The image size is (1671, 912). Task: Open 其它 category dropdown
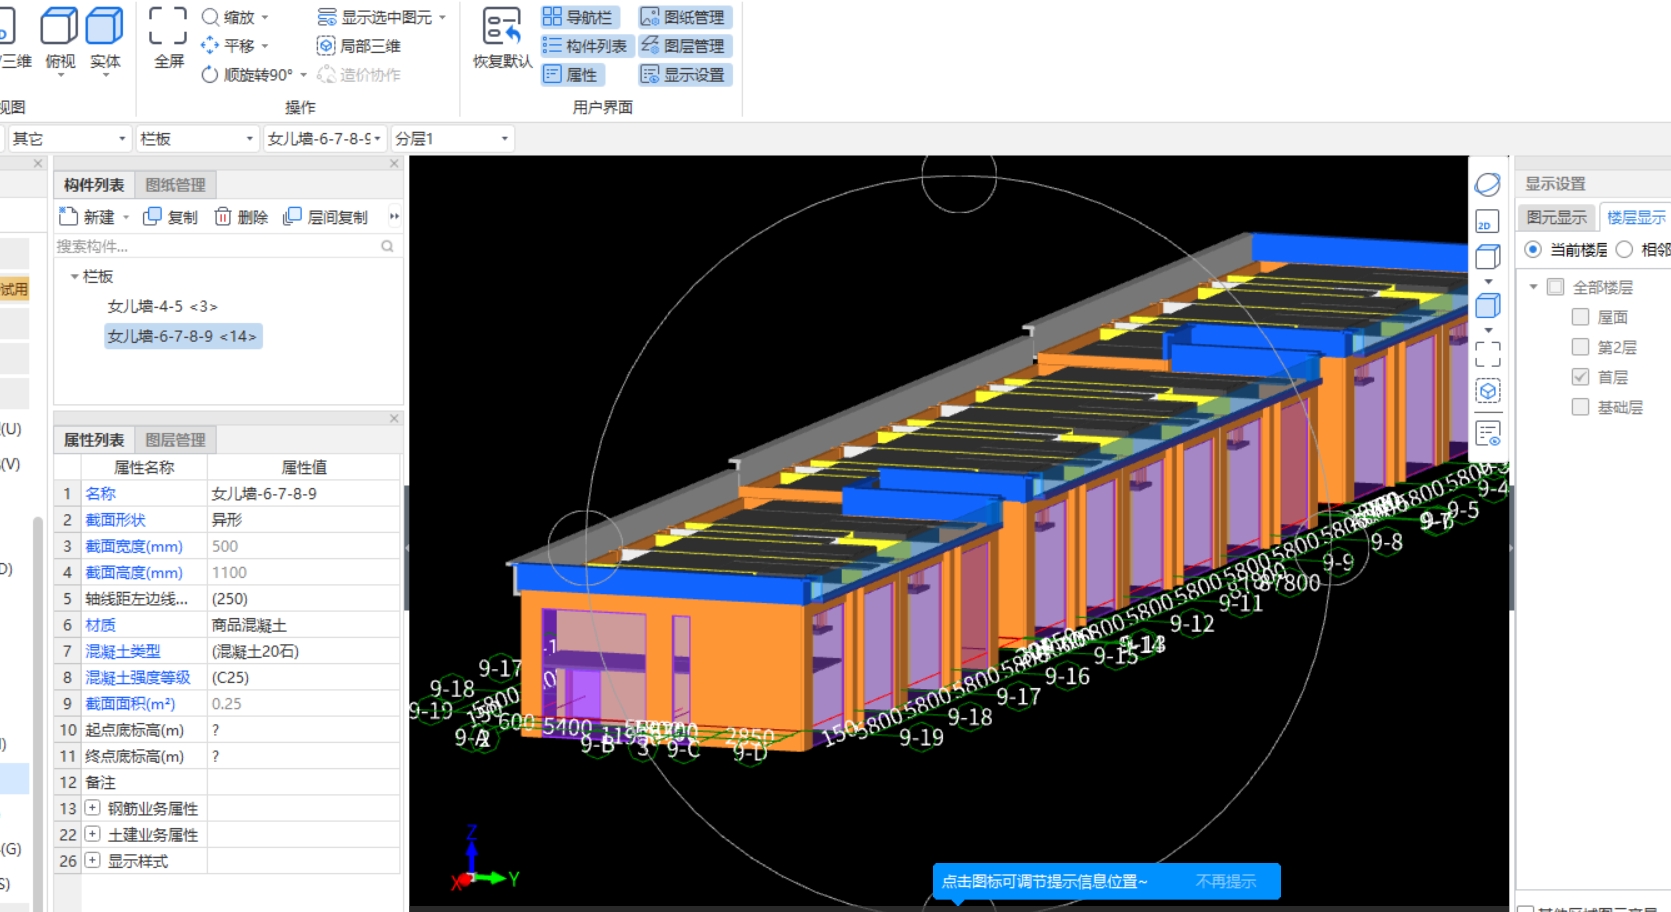pos(69,139)
